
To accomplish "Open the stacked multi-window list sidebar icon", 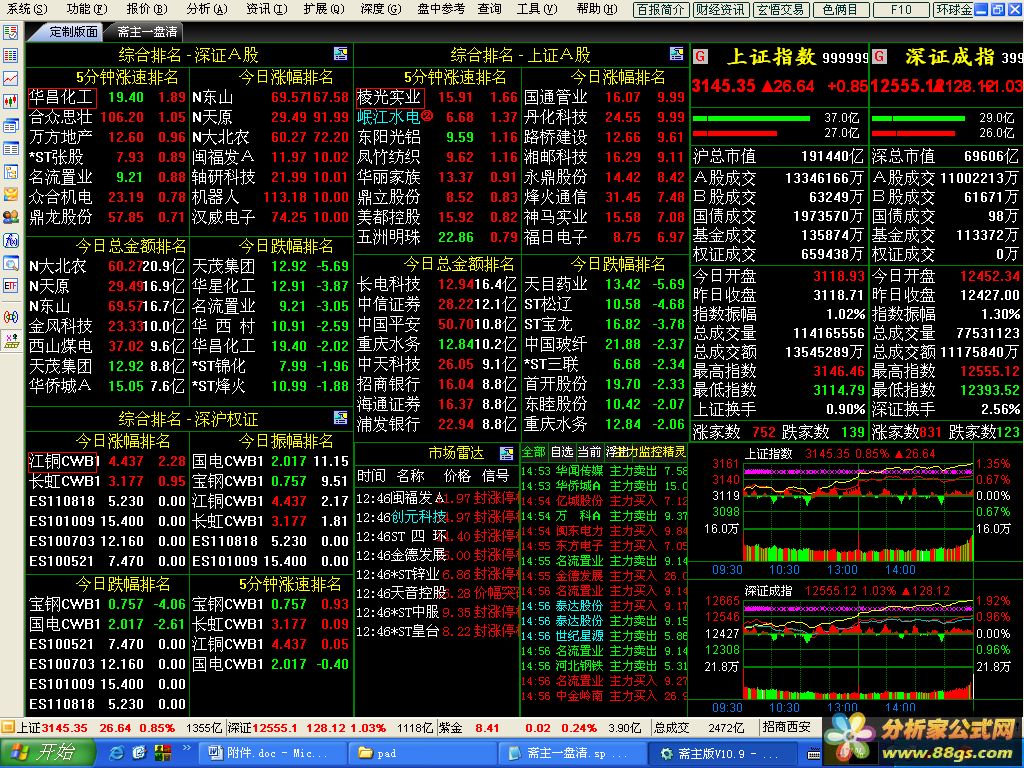I will (x=10, y=125).
